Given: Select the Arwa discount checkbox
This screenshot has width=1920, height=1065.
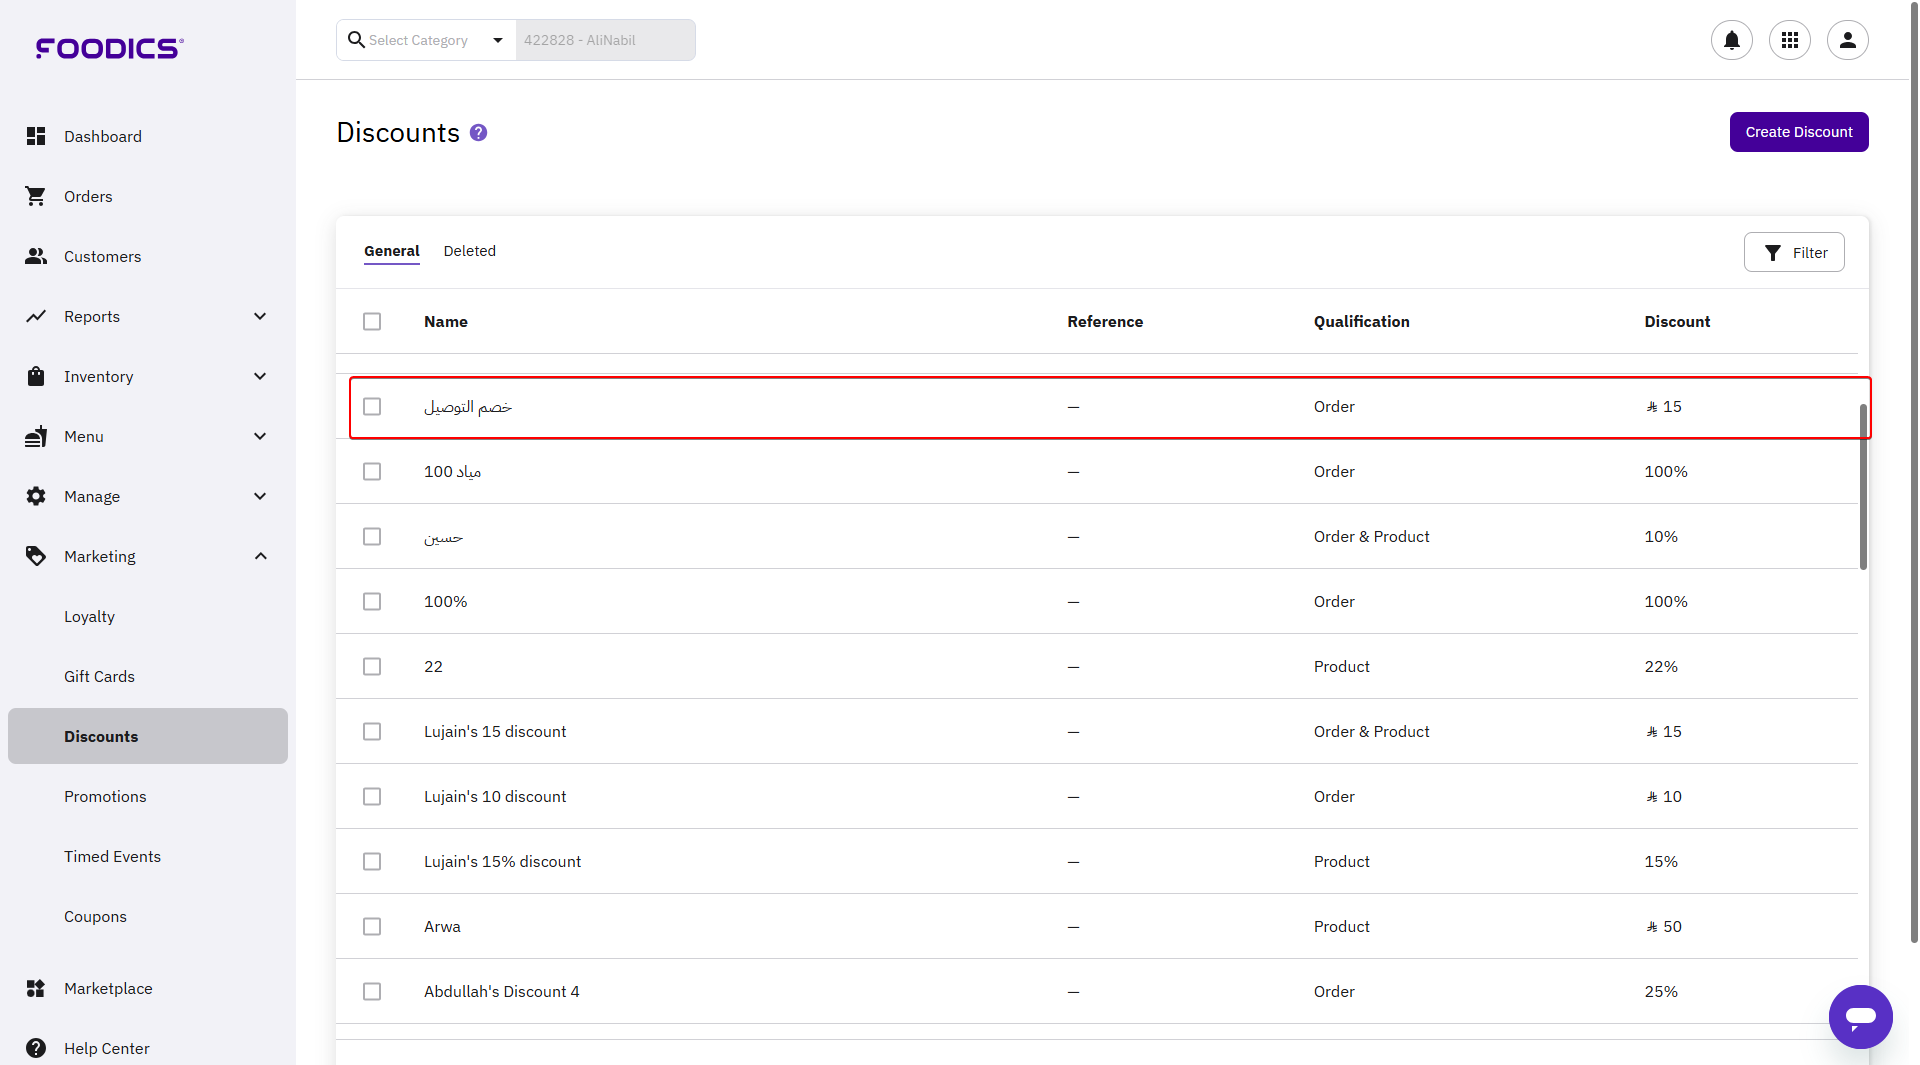Looking at the screenshot, I should click(372, 926).
